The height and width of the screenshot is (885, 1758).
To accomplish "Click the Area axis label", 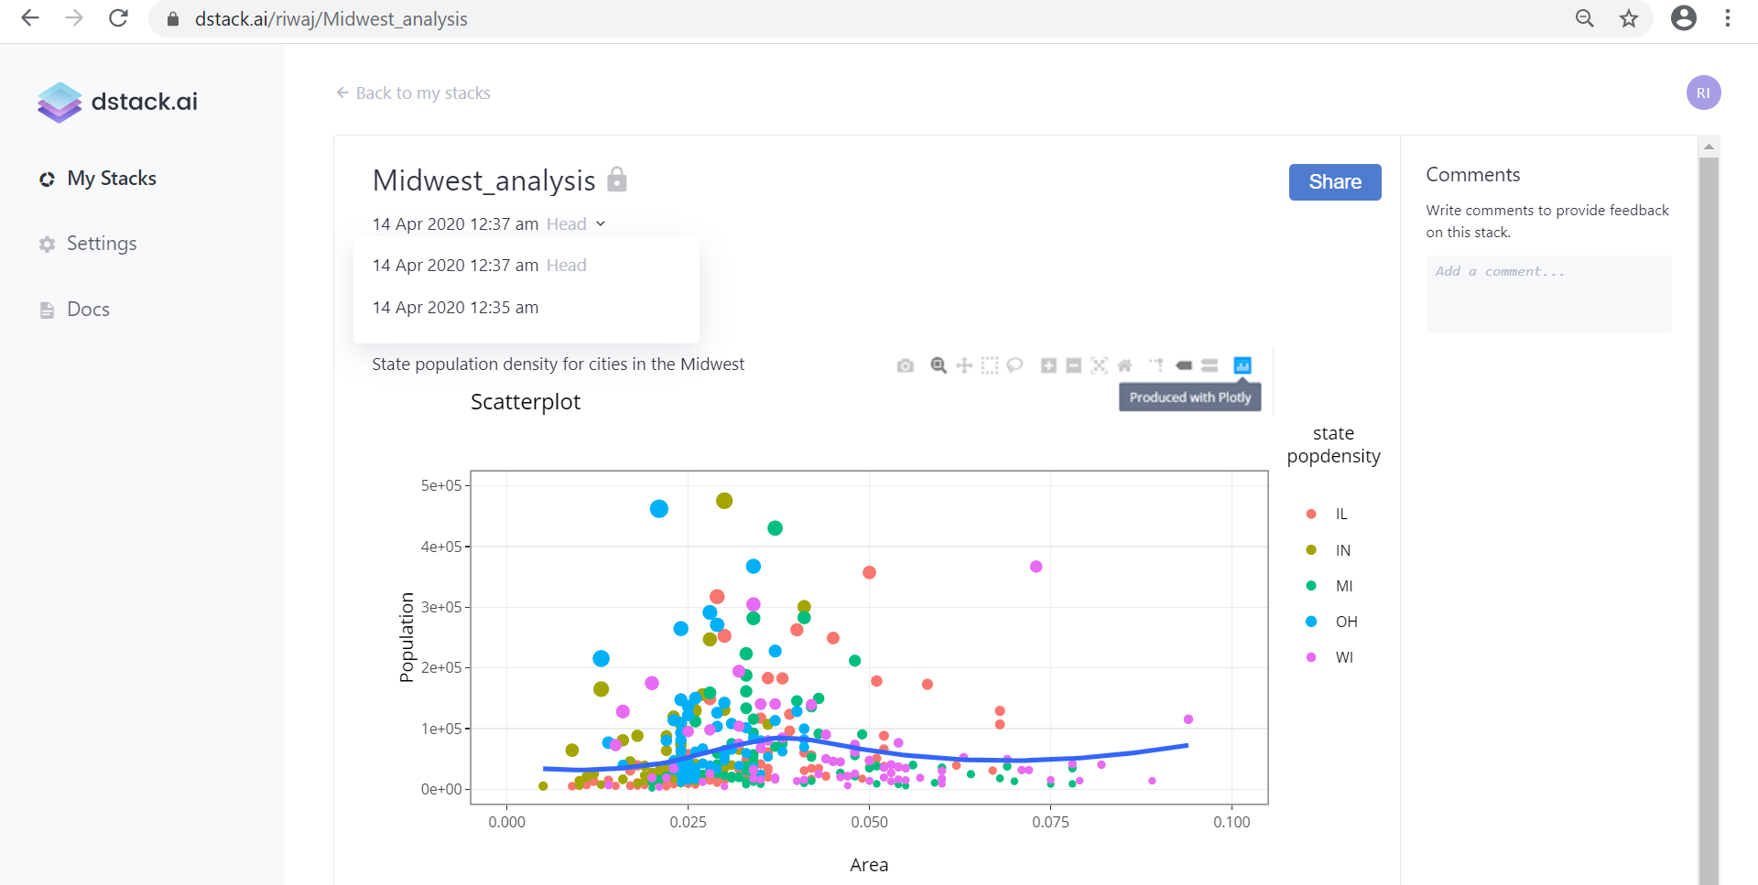I will (869, 866).
